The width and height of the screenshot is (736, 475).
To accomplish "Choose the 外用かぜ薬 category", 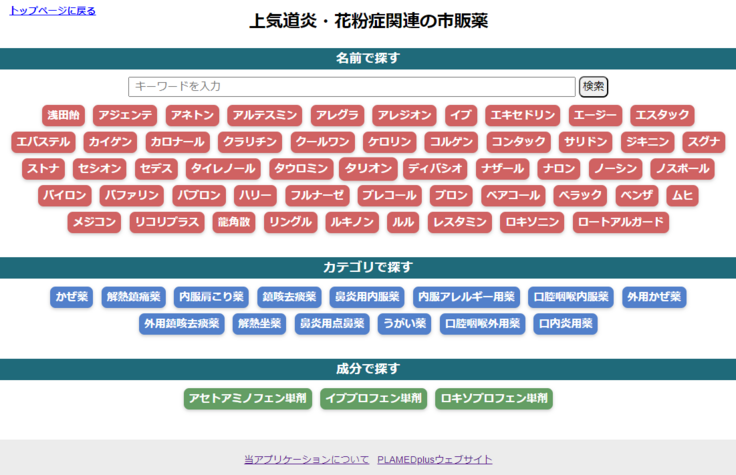I will click(654, 297).
